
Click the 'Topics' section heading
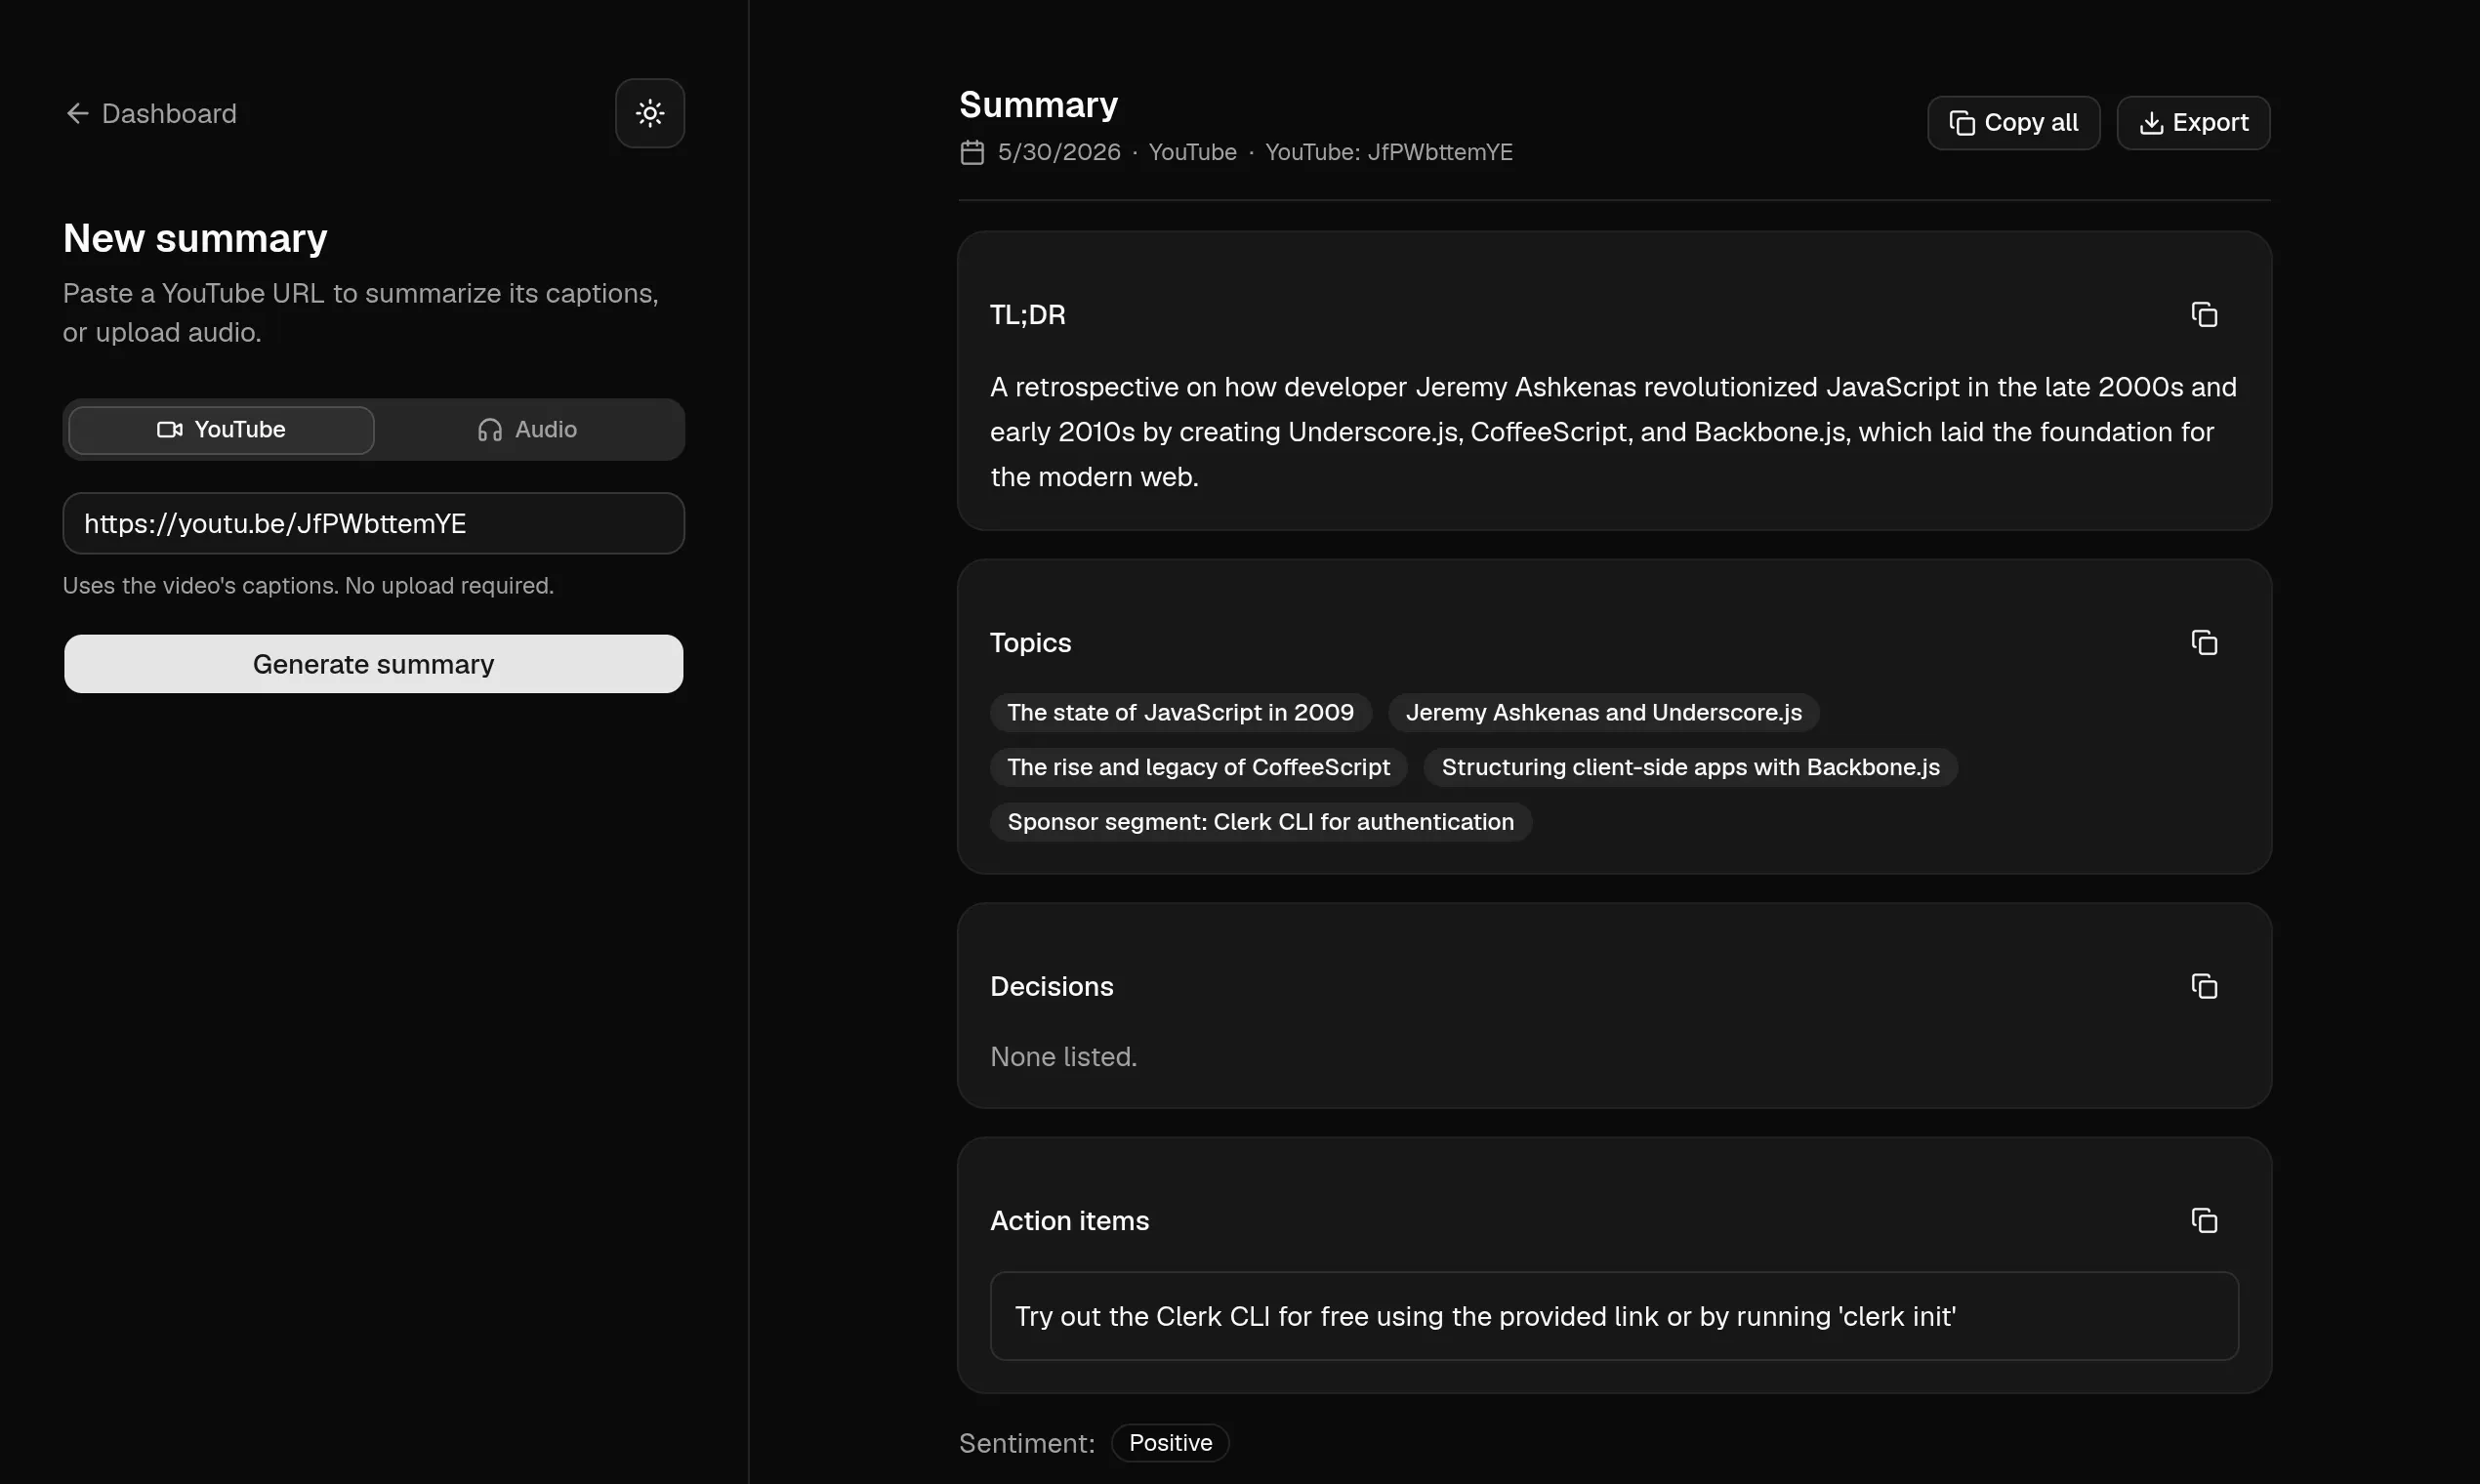click(x=1030, y=643)
